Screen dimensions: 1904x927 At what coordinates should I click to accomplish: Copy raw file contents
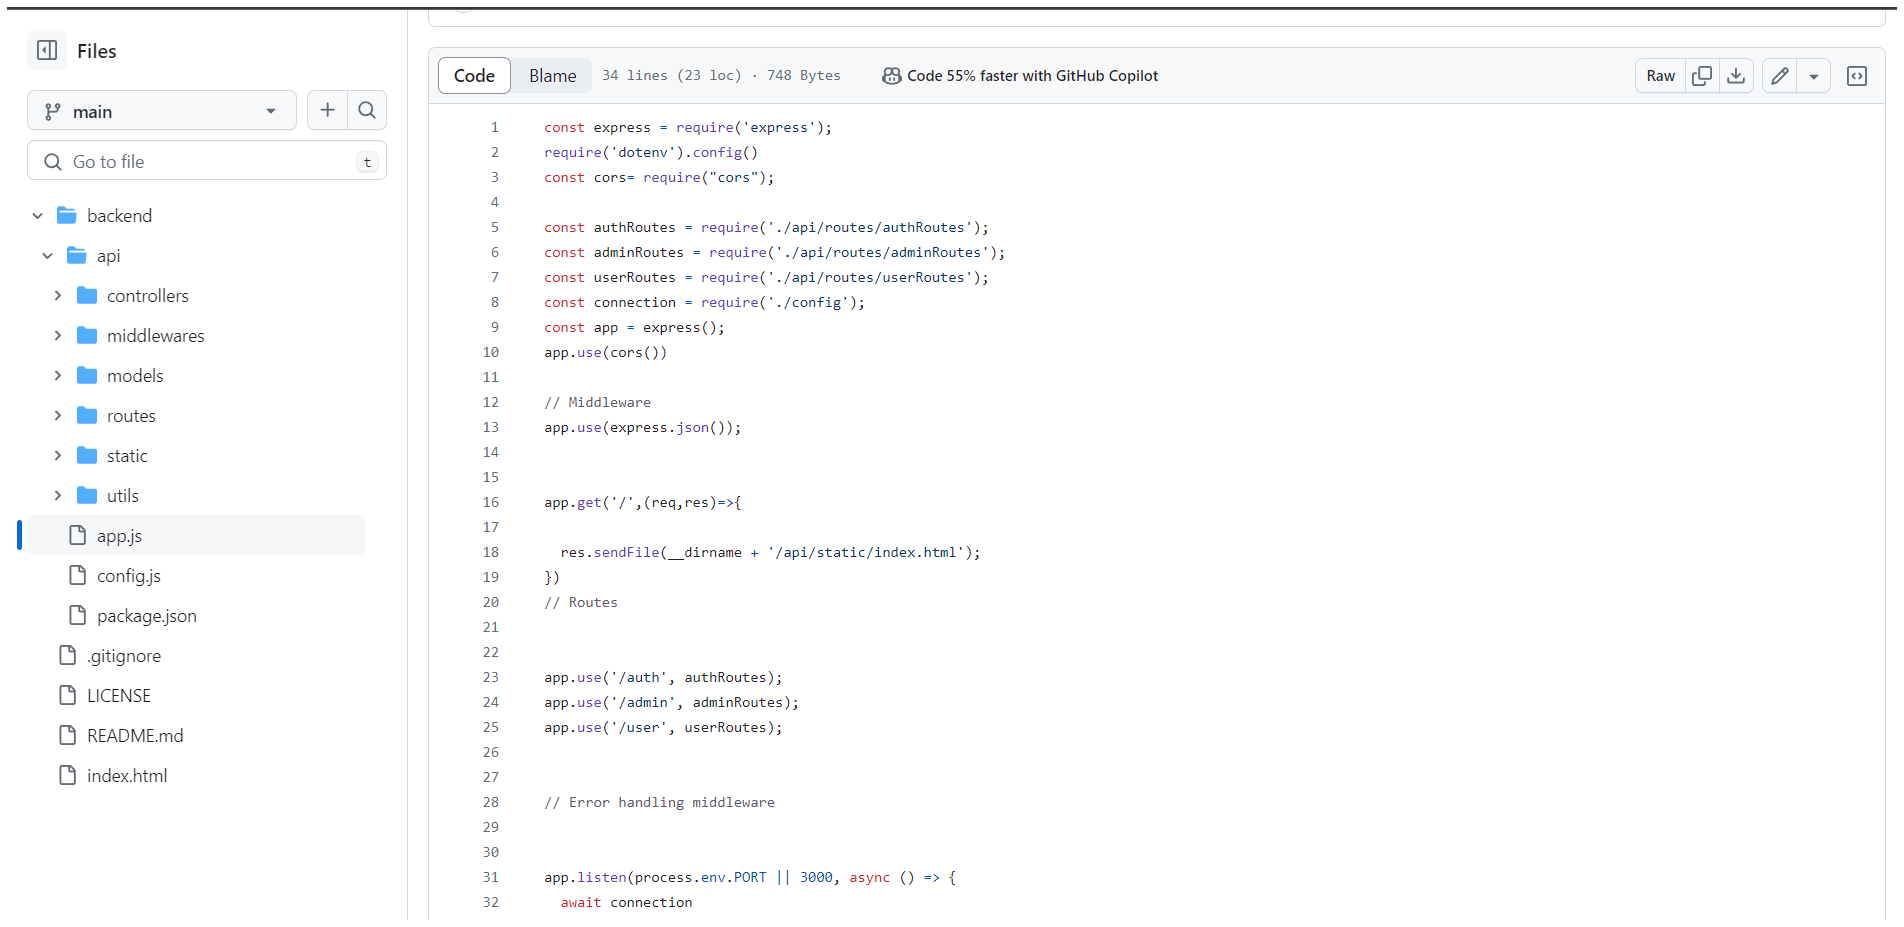(1701, 76)
